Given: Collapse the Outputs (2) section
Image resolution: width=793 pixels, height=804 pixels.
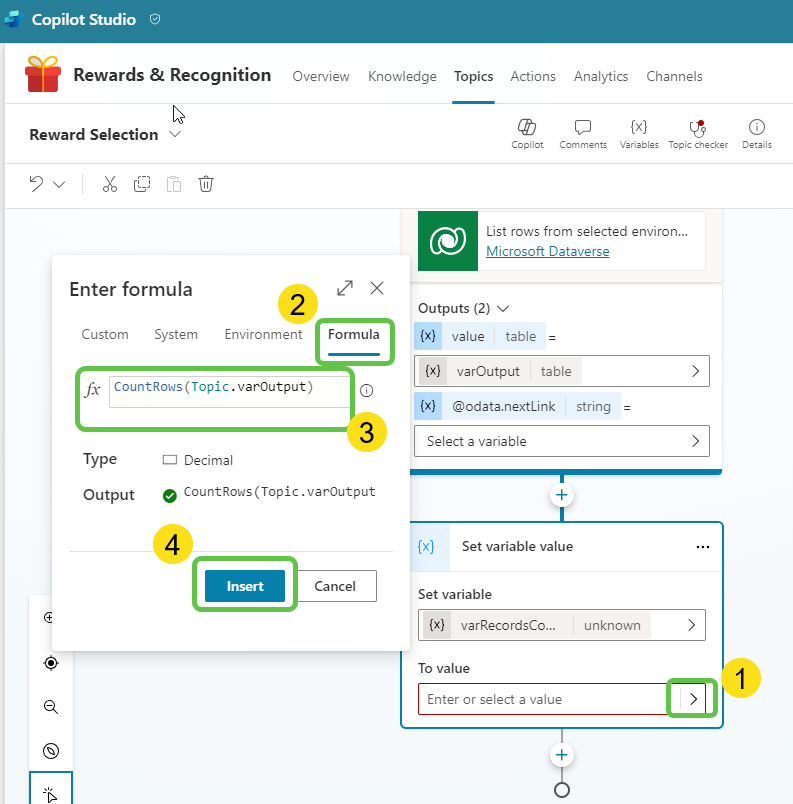Looking at the screenshot, I should [x=503, y=308].
